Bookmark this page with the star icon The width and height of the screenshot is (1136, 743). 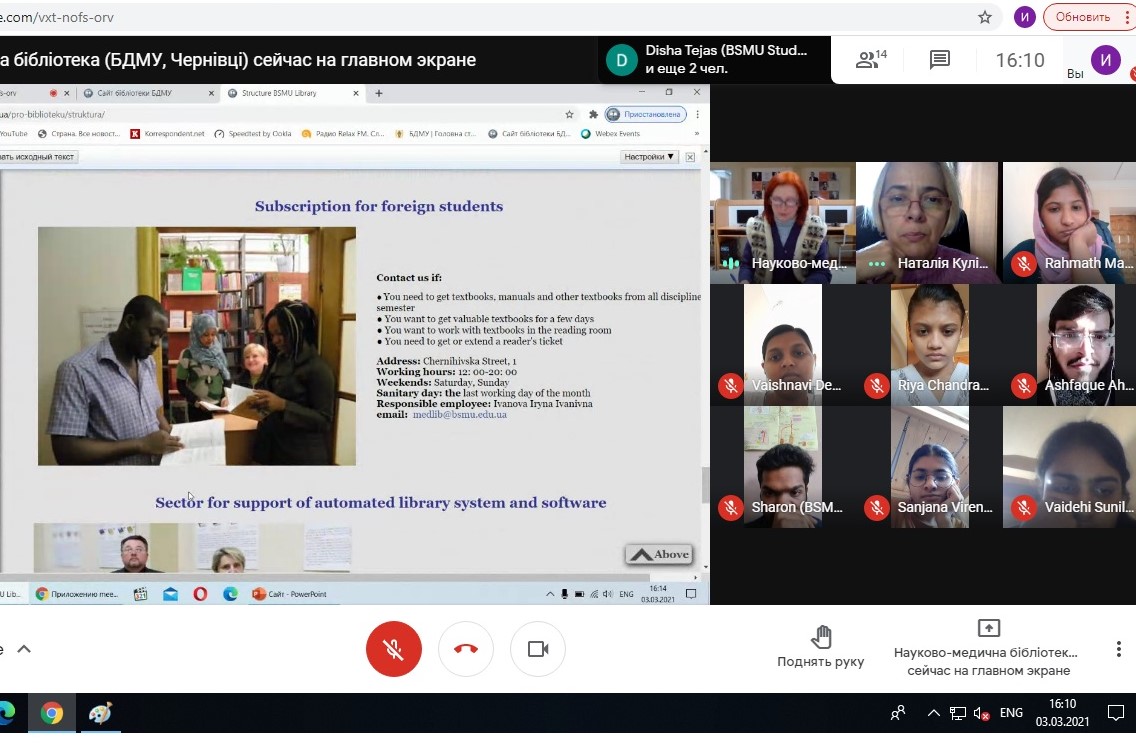click(x=985, y=17)
